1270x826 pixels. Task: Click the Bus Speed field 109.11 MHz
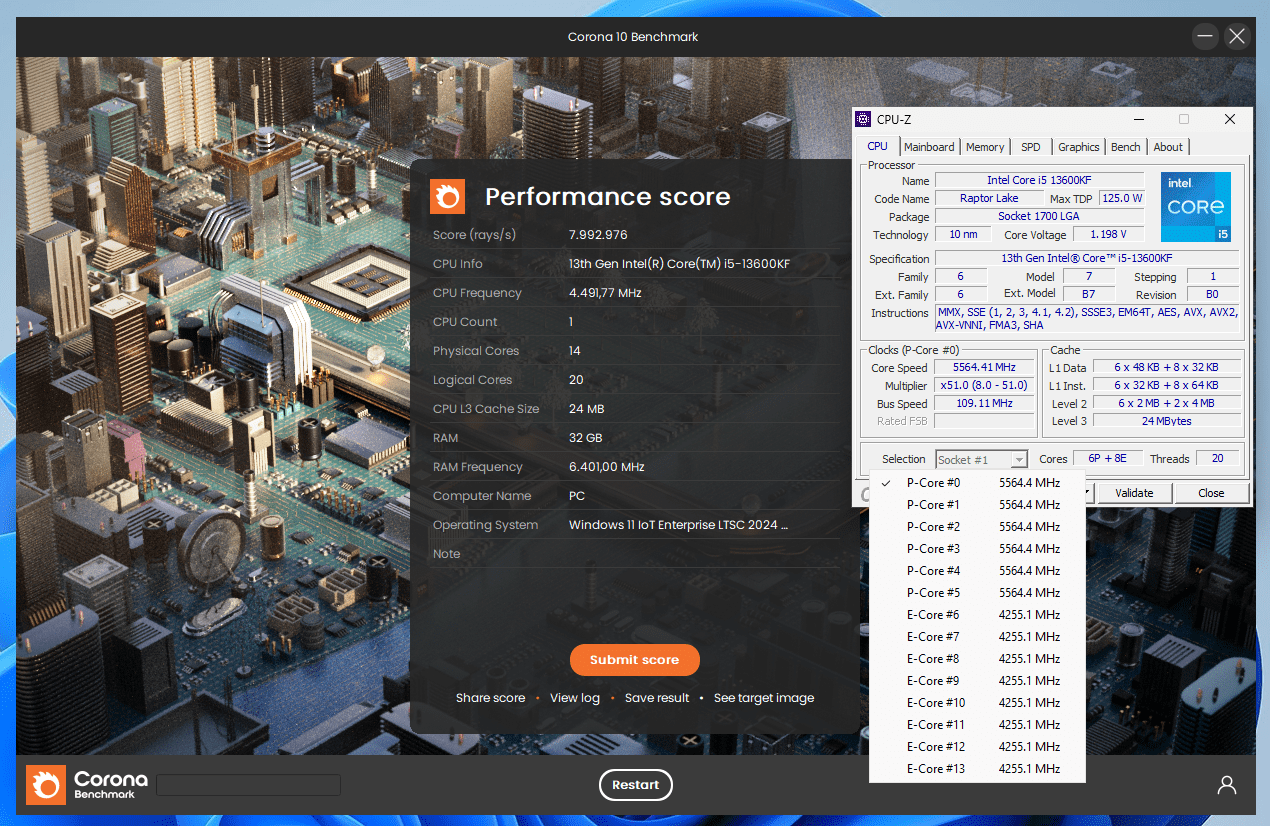click(x=984, y=404)
